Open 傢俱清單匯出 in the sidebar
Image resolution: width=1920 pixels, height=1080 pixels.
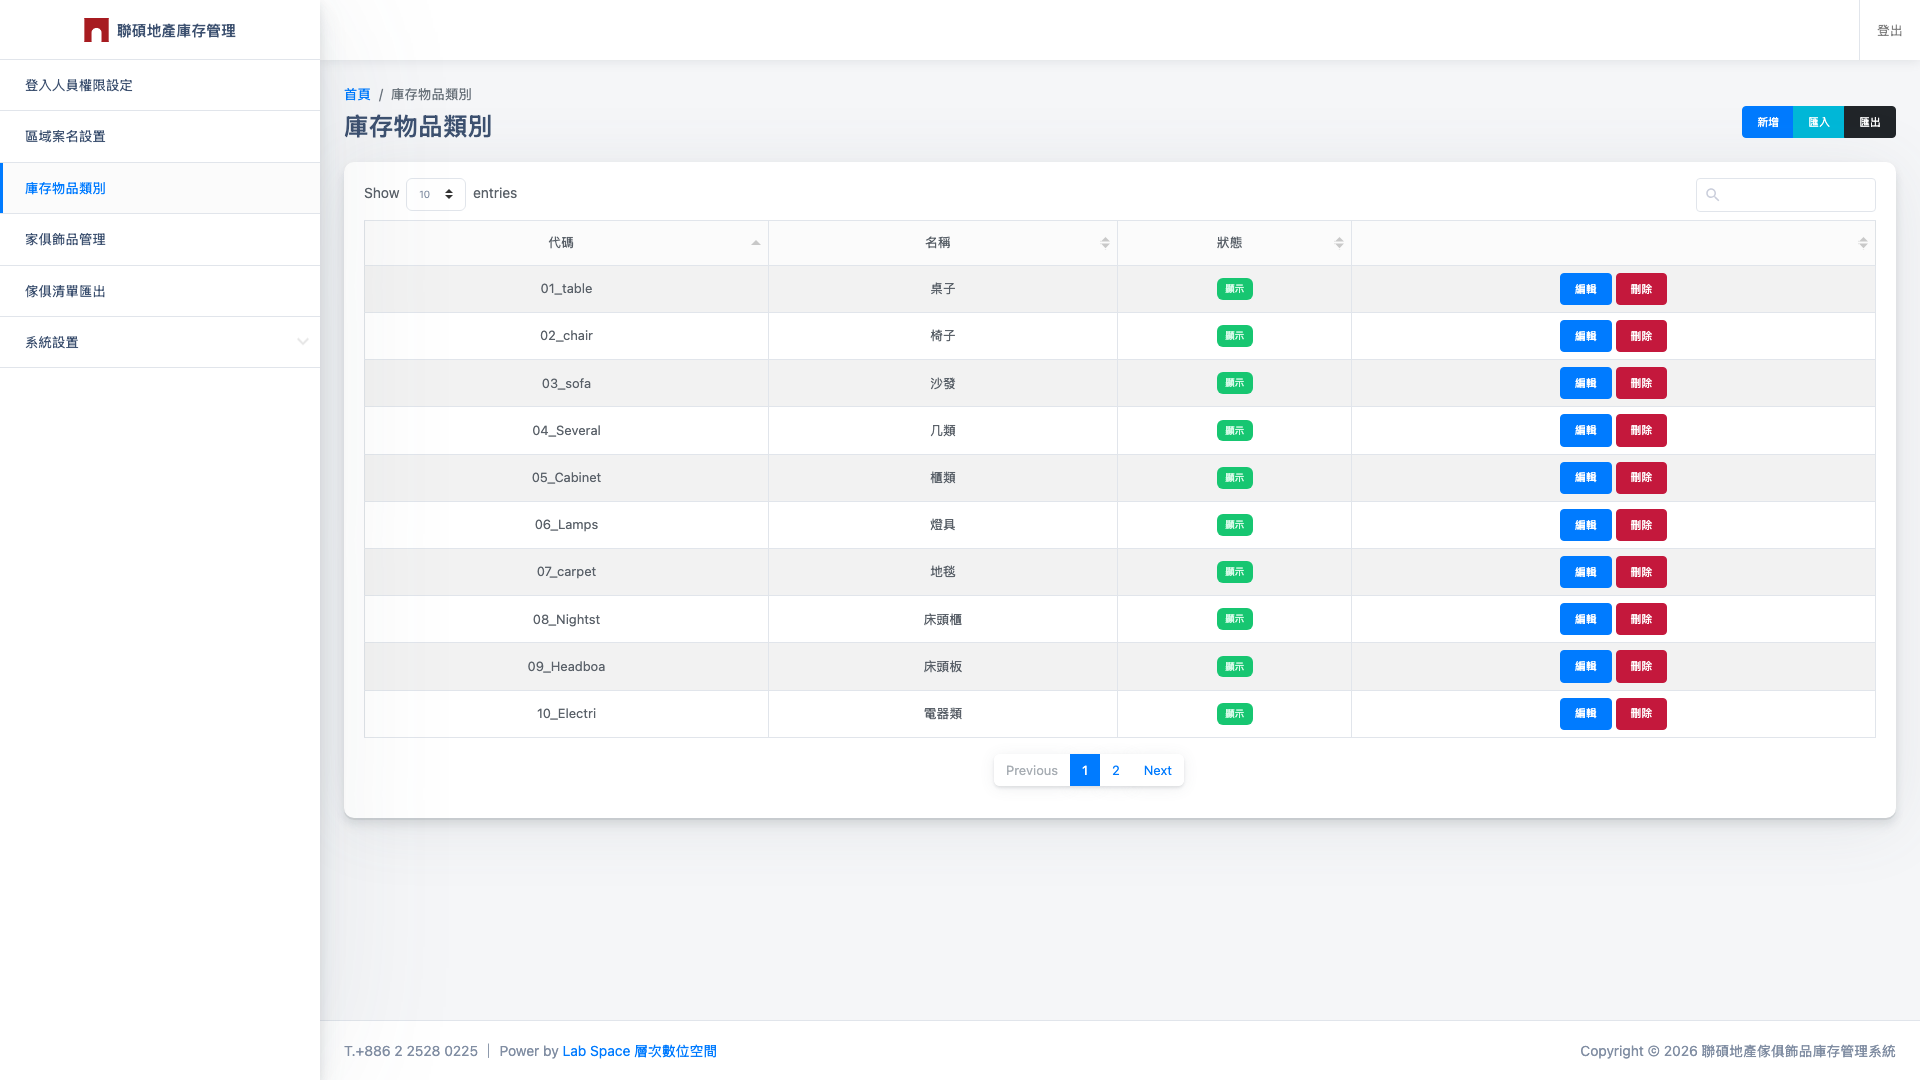pyautogui.click(x=65, y=291)
